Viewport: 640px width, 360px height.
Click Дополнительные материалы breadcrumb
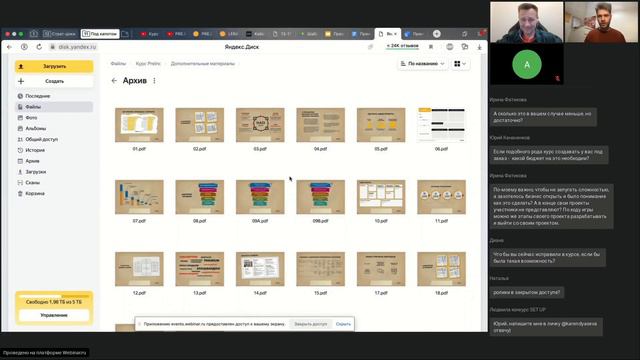(x=202, y=64)
